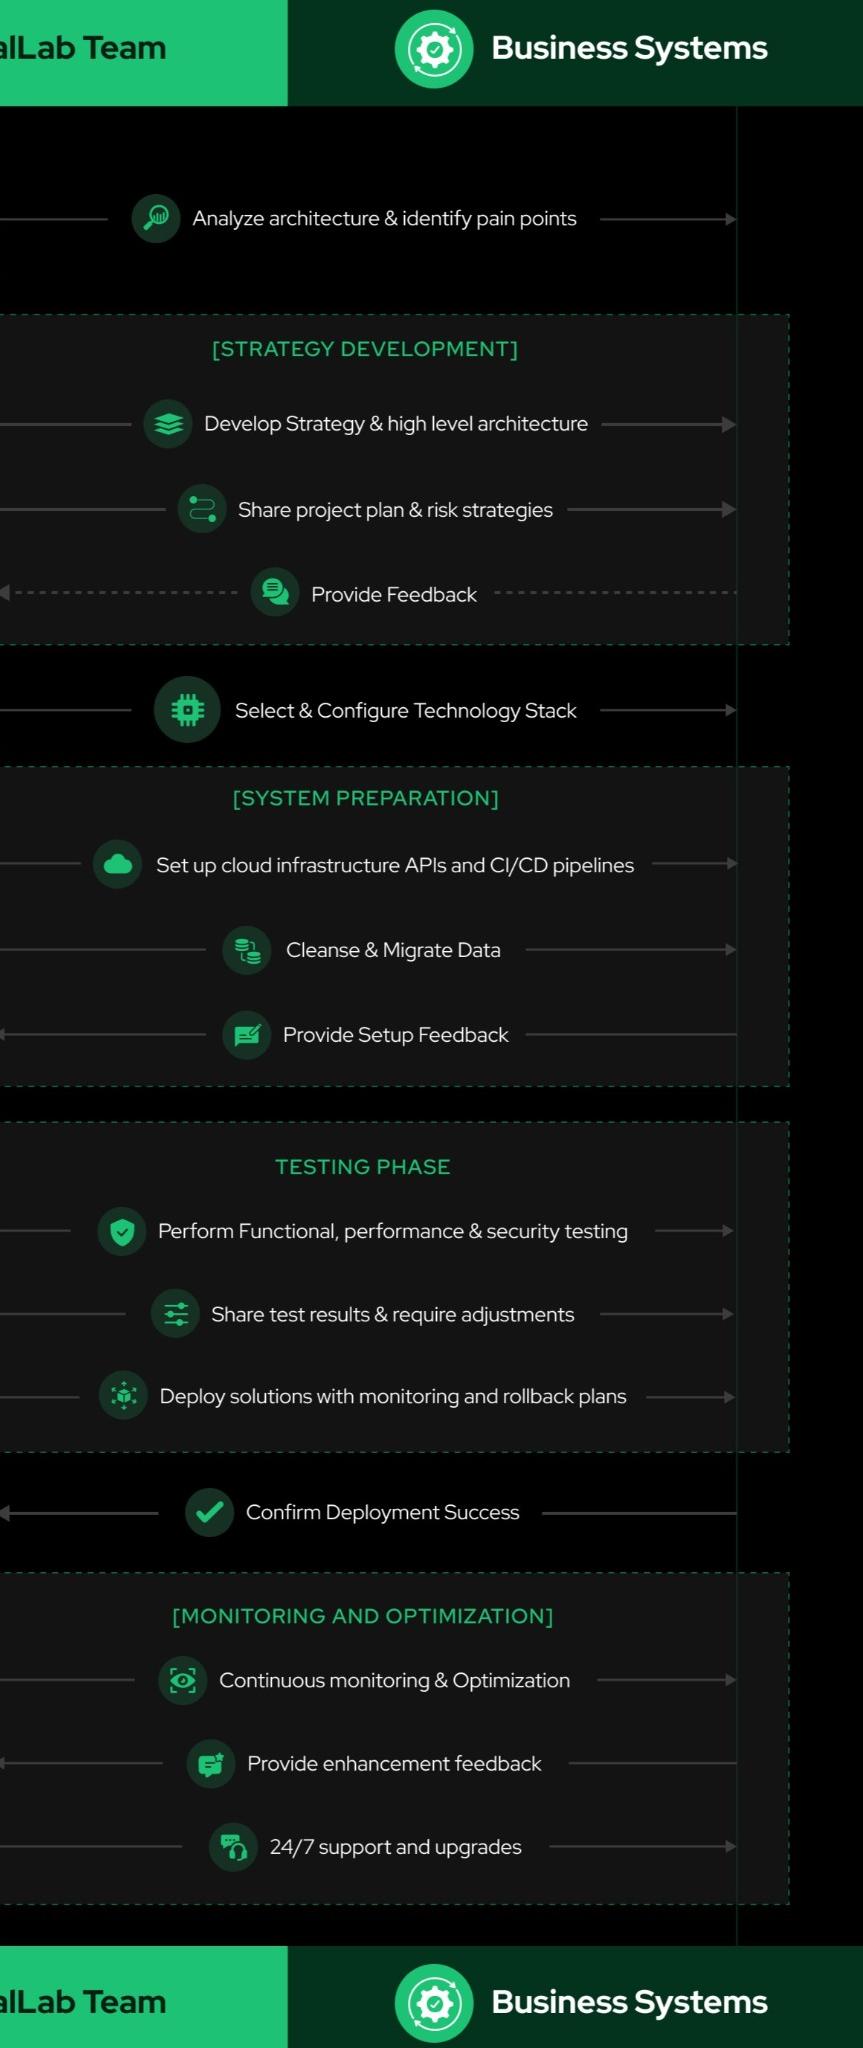Click the shield icon for security testing
Viewport: 863px width, 2048px height.
click(122, 1232)
